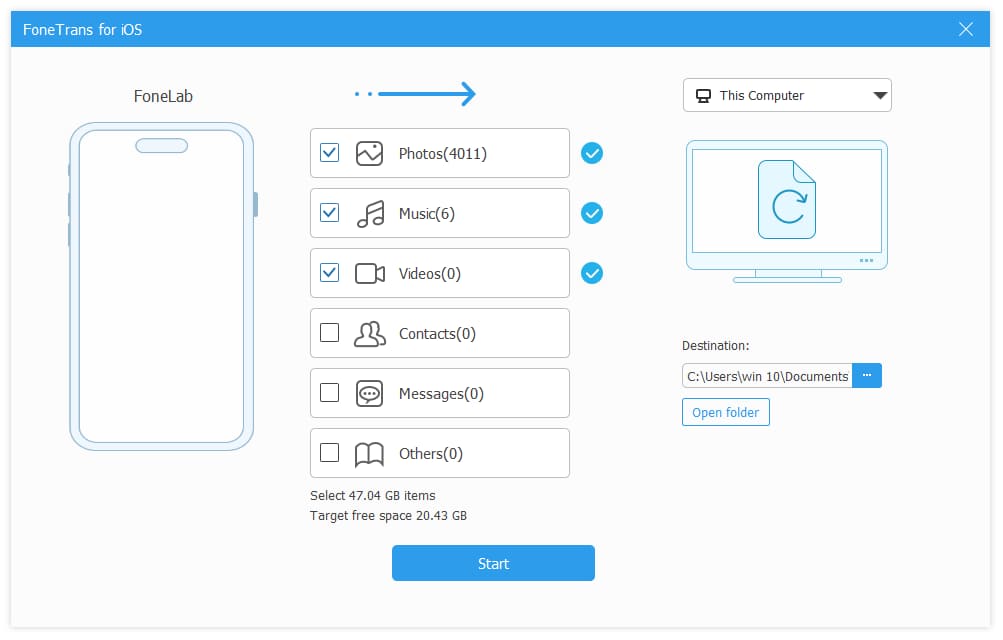Click the Contacts(0) label
This screenshot has width=1003, height=640.
click(438, 334)
